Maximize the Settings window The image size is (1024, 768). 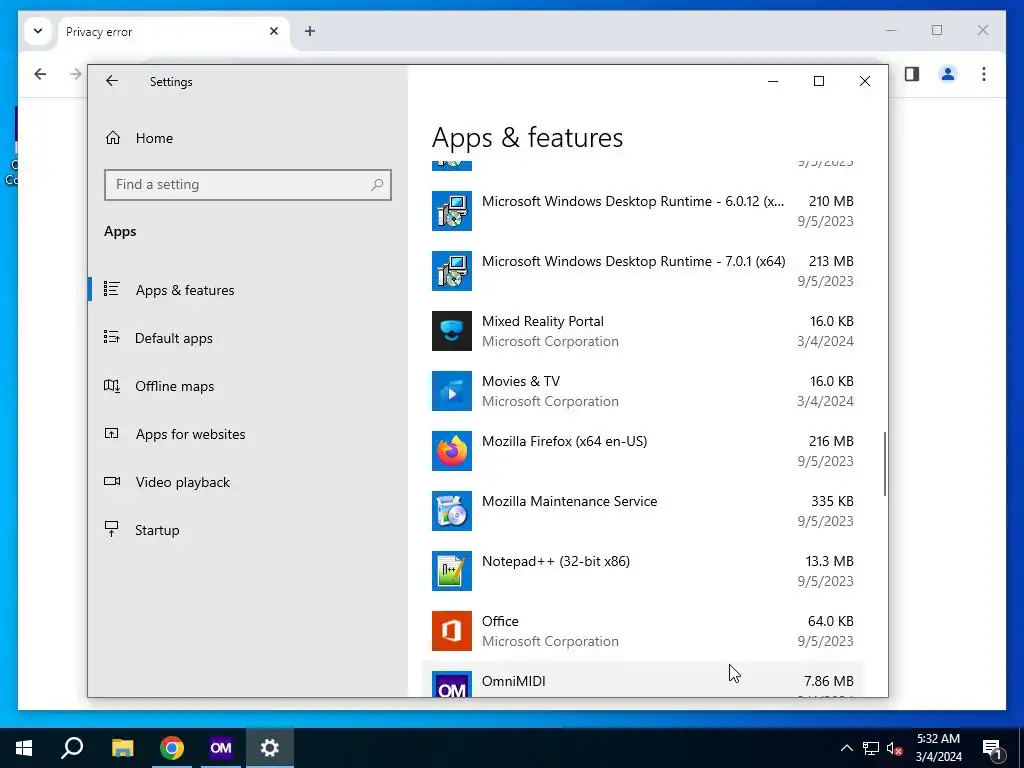pyautogui.click(x=819, y=81)
